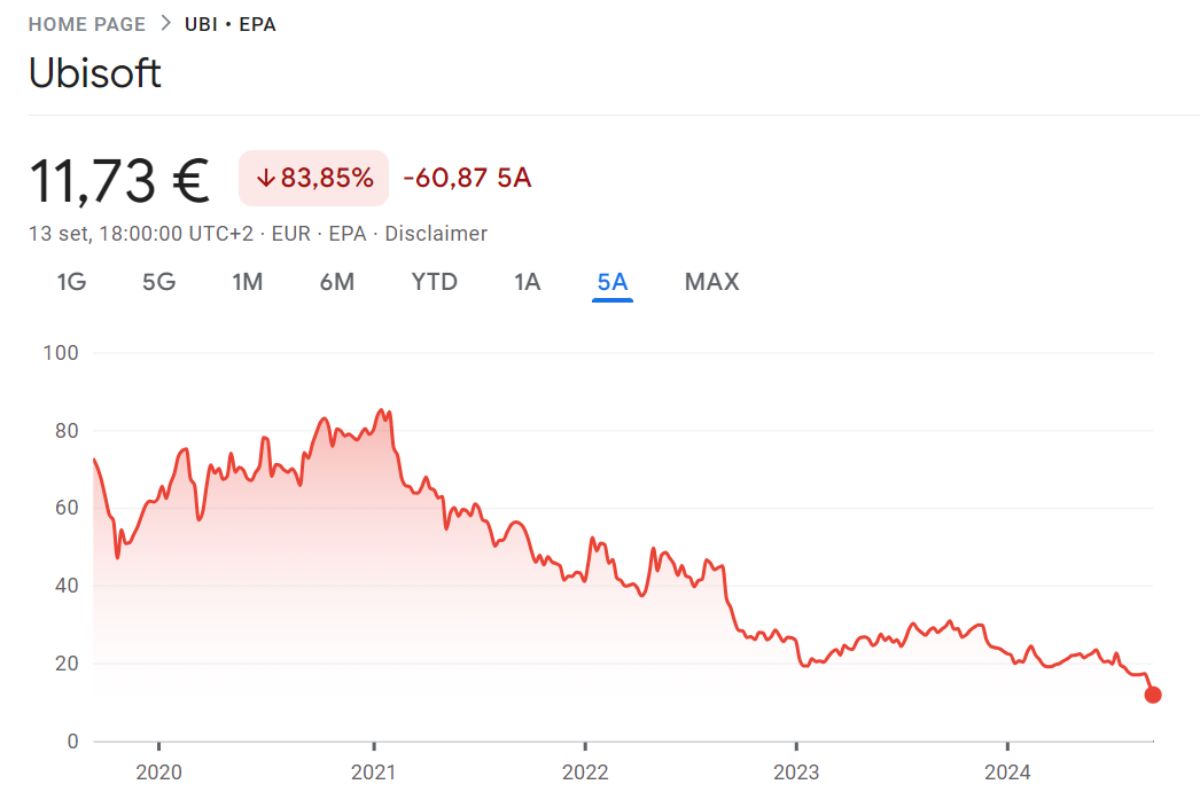The height and width of the screenshot is (800, 1200).
Task: Switch to the 6M range tab
Action: click(337, 282)
